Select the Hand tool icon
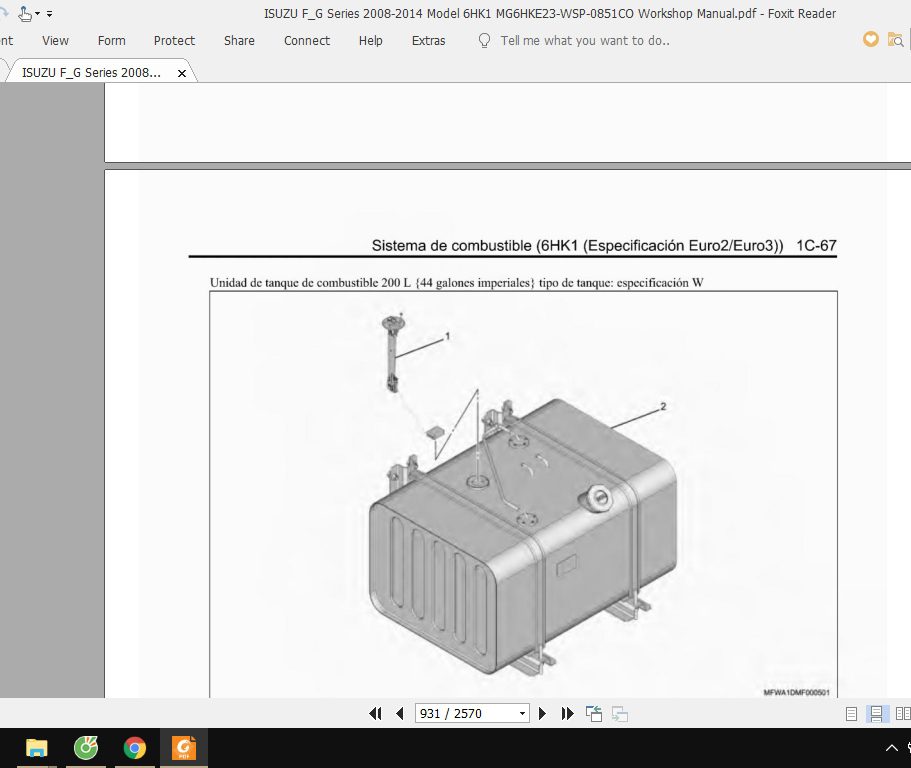 (24, 13)
